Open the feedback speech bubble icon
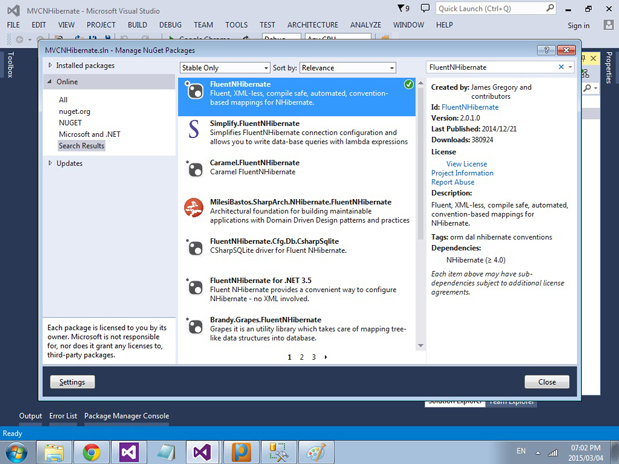619x464 pixels. pyautogui.click(x=425, y=8)
